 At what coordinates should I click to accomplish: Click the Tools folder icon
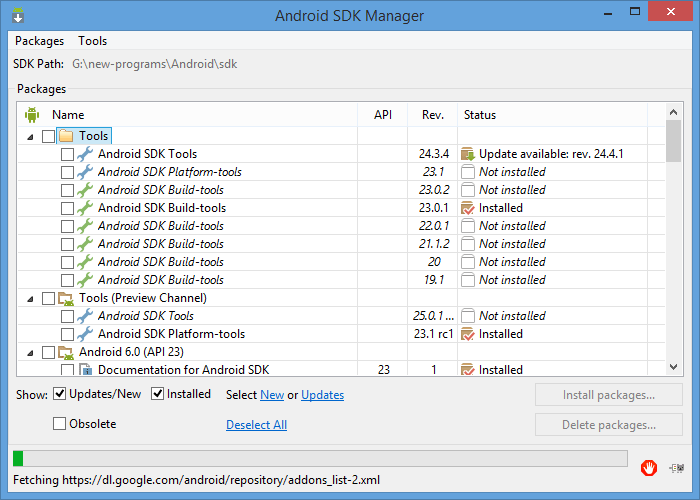pyautogui.click(x=66, y=136)
